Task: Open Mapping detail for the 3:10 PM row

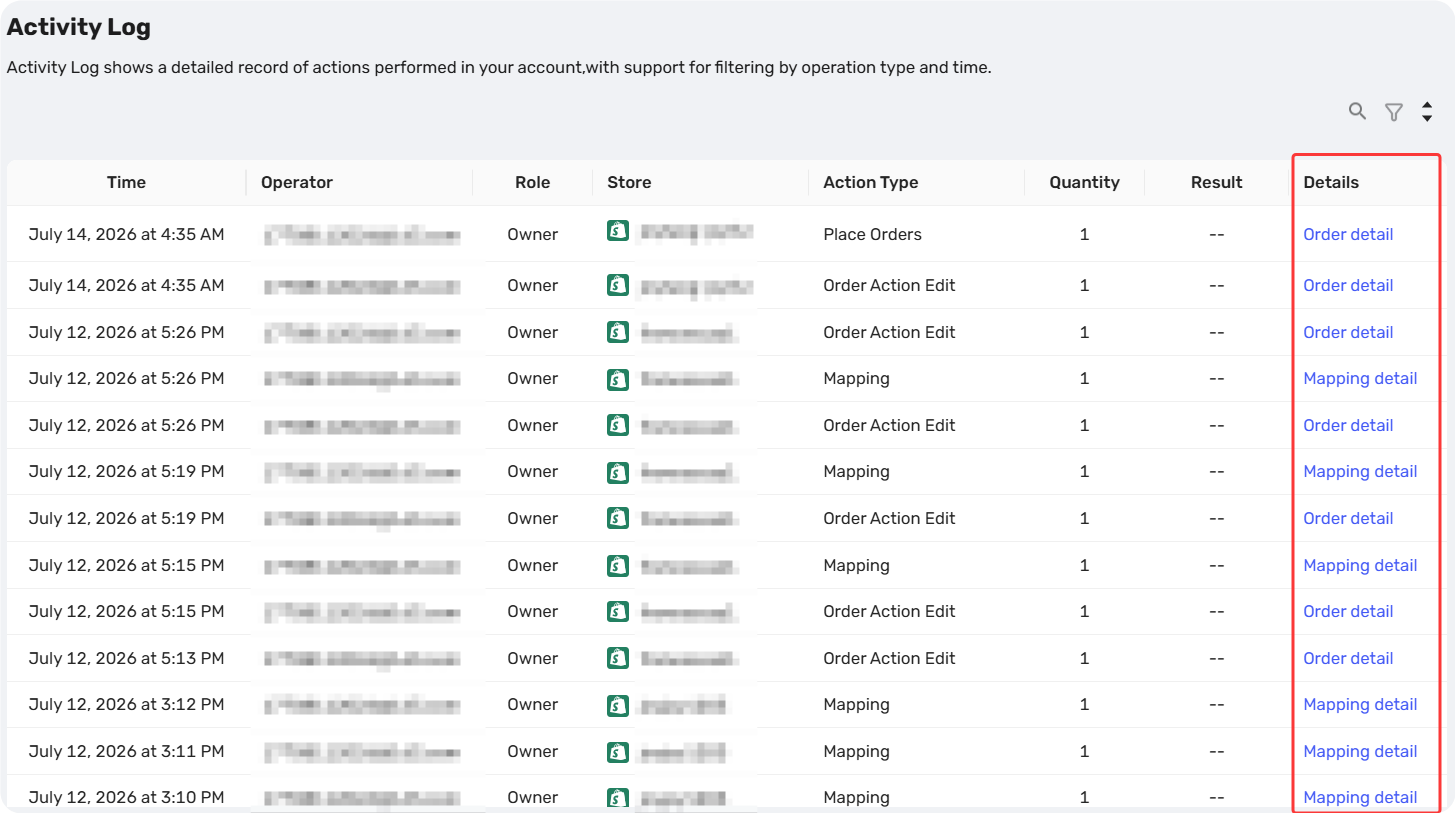Action: pos(1360,797)
